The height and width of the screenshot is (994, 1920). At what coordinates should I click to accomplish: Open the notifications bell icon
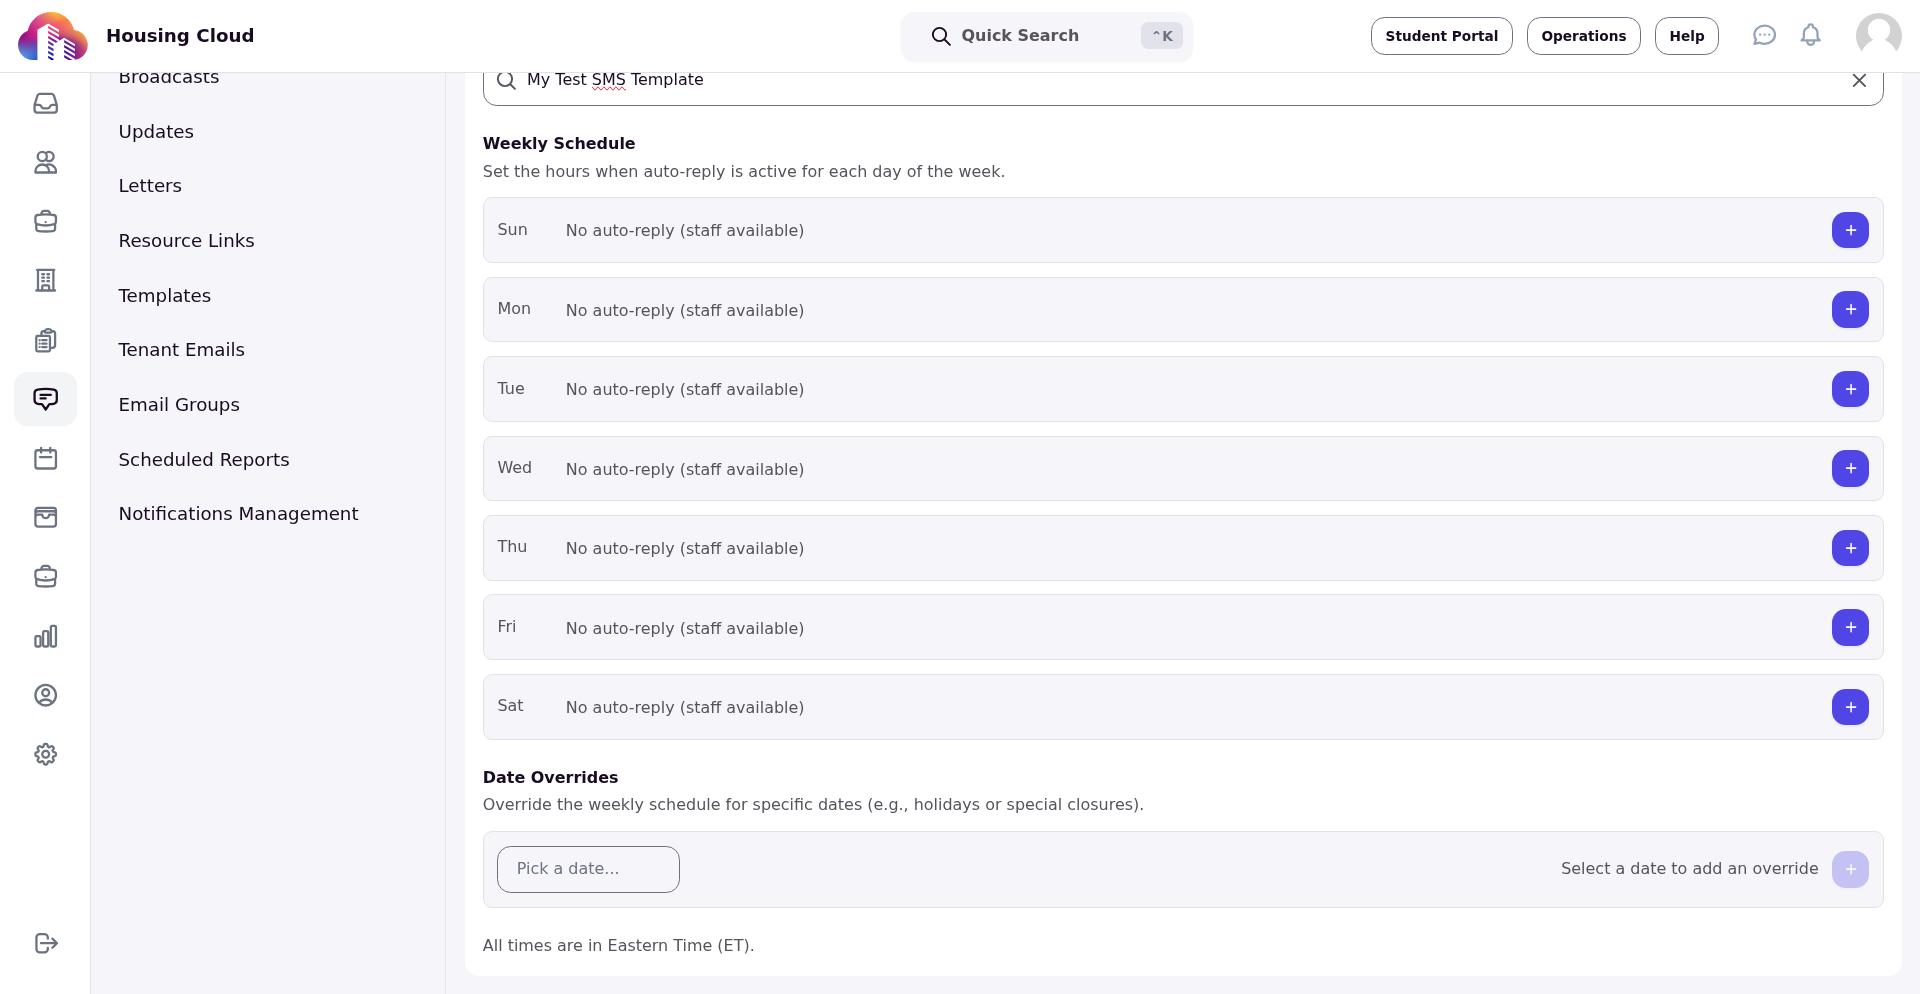pos(1811,36)
